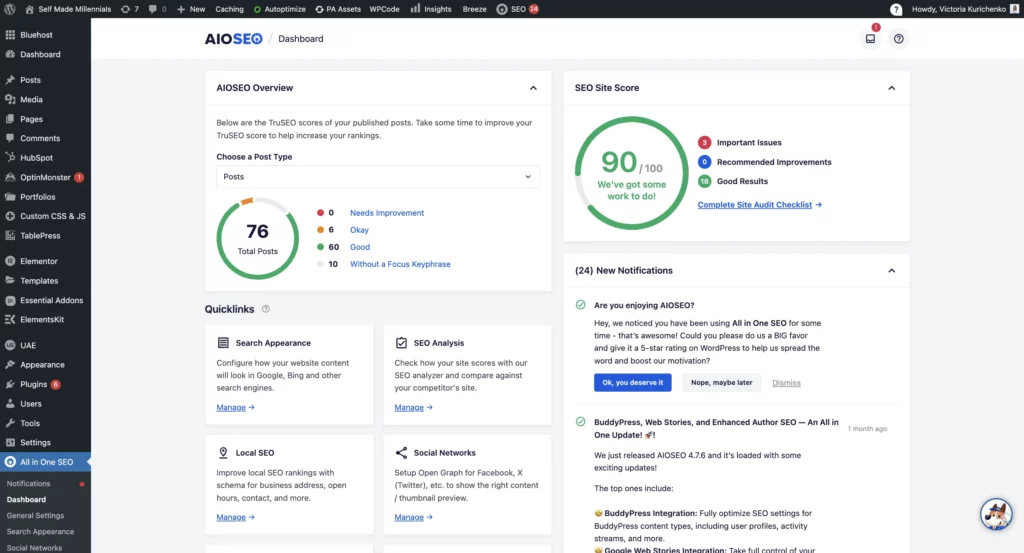Open the Caching admin bar menu
The width and height of the screenshot is (1024, 553).
pos(229,9)
